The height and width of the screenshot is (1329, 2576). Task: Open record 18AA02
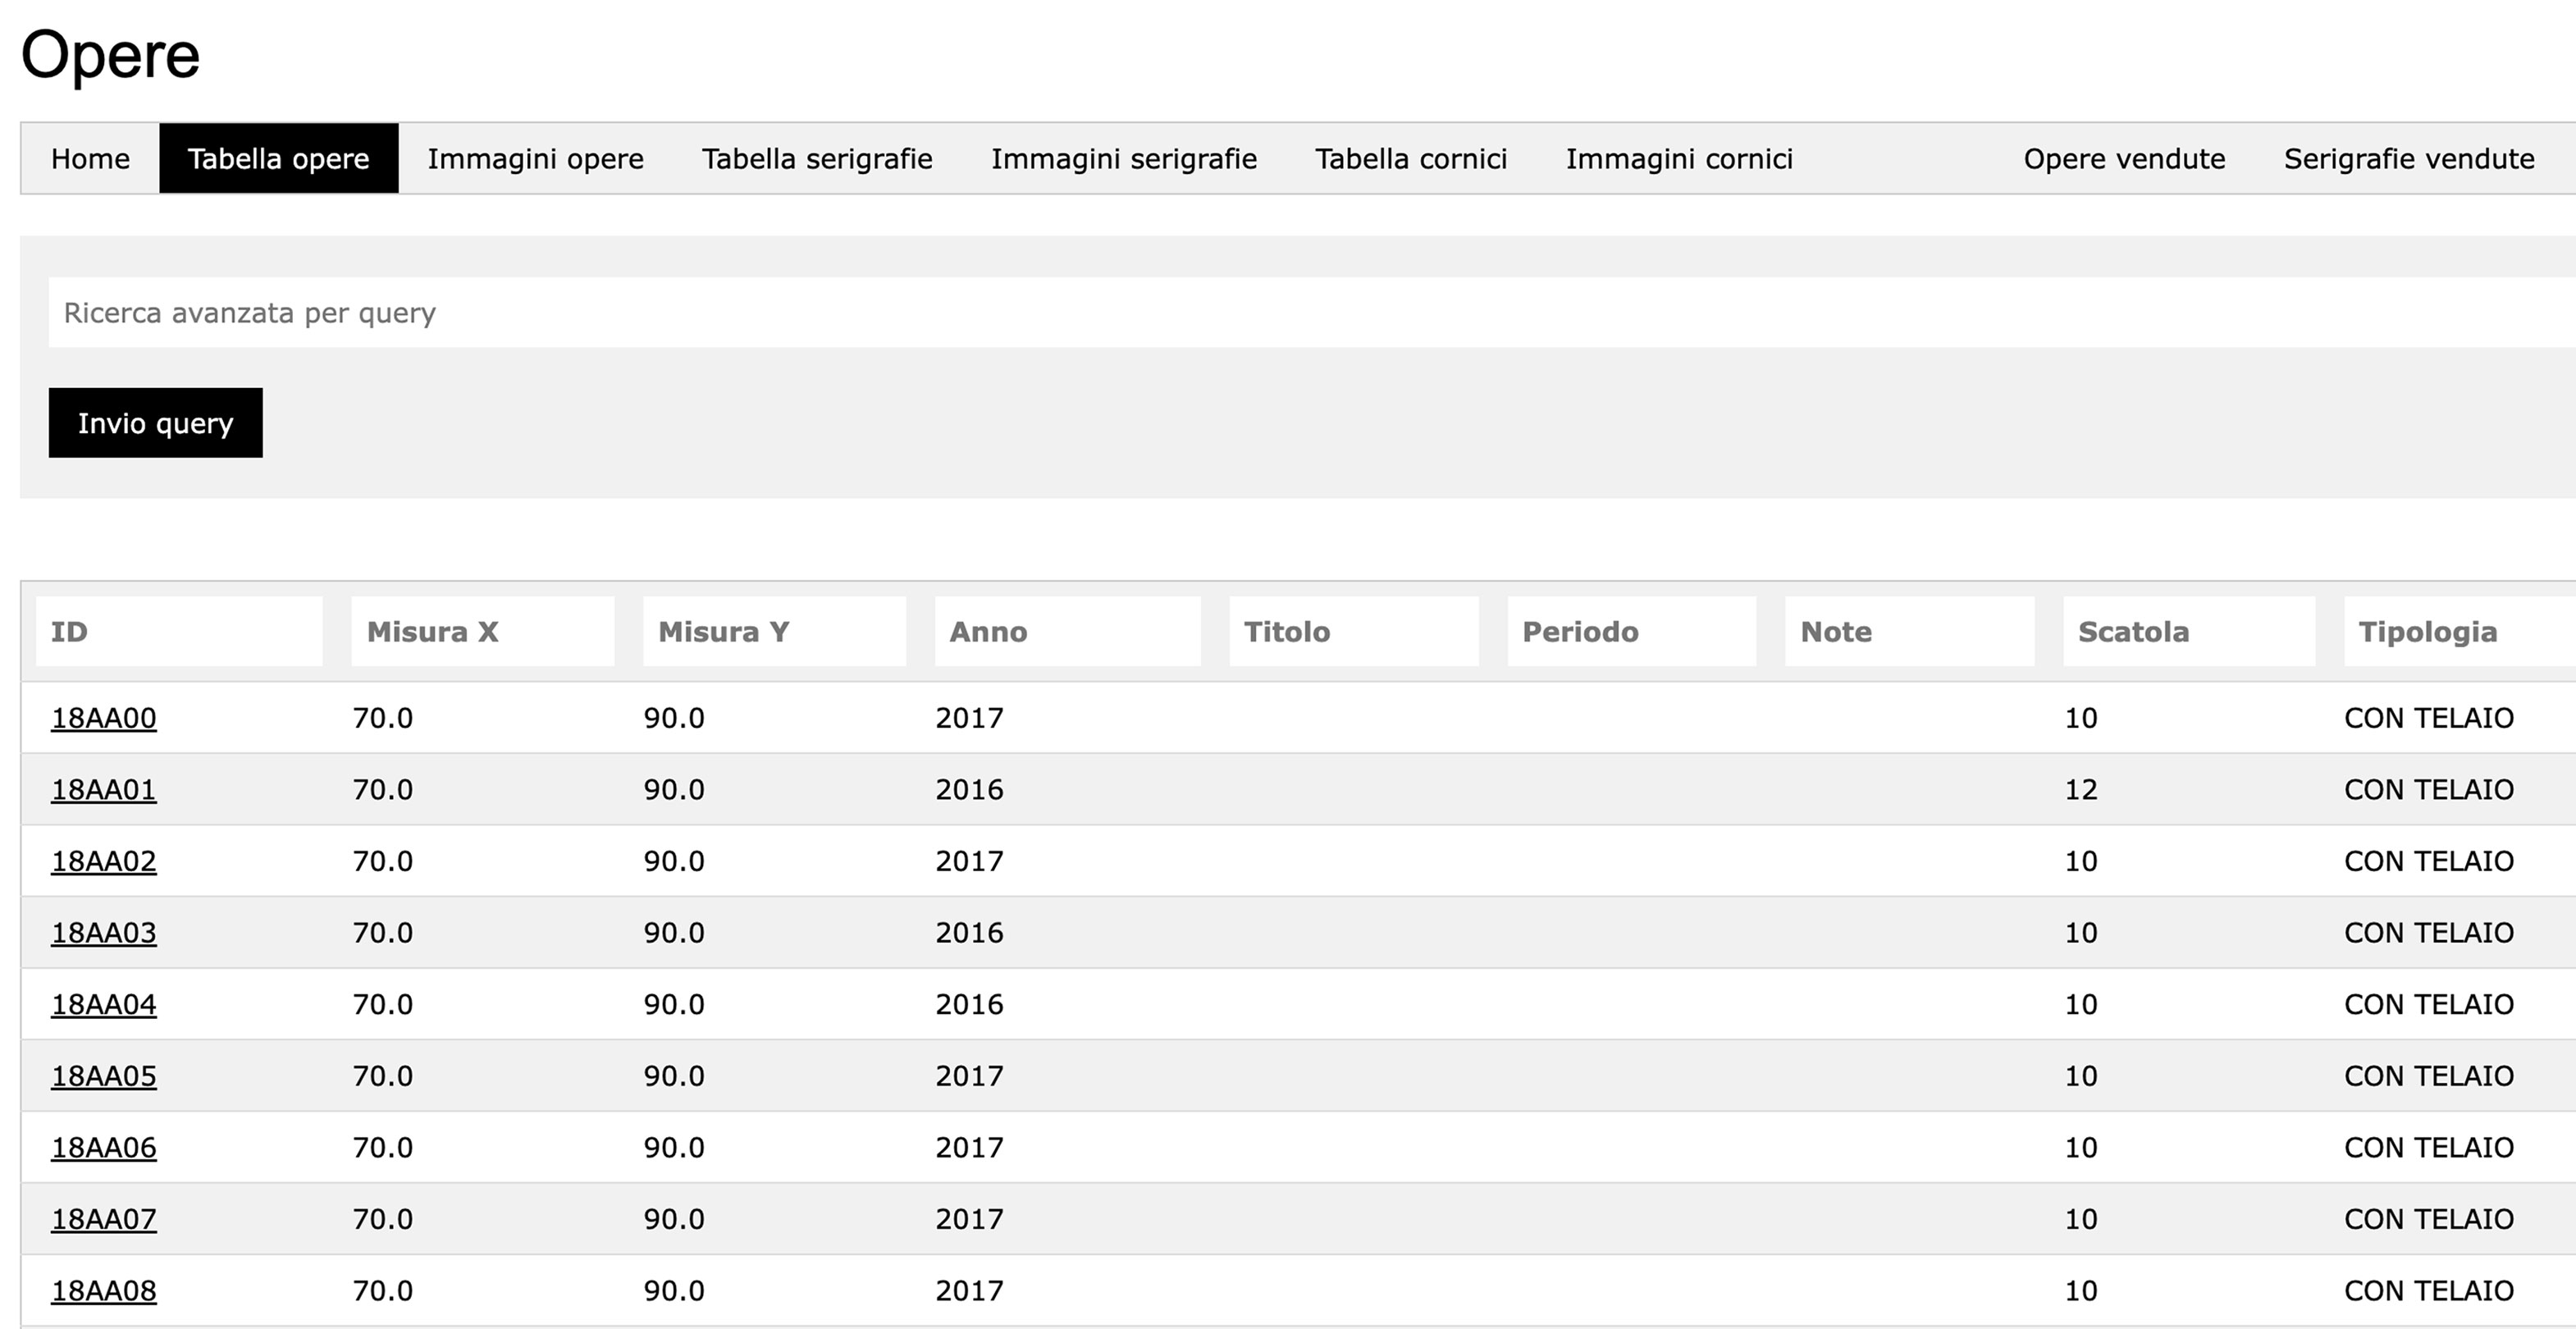tap(104, 862)
